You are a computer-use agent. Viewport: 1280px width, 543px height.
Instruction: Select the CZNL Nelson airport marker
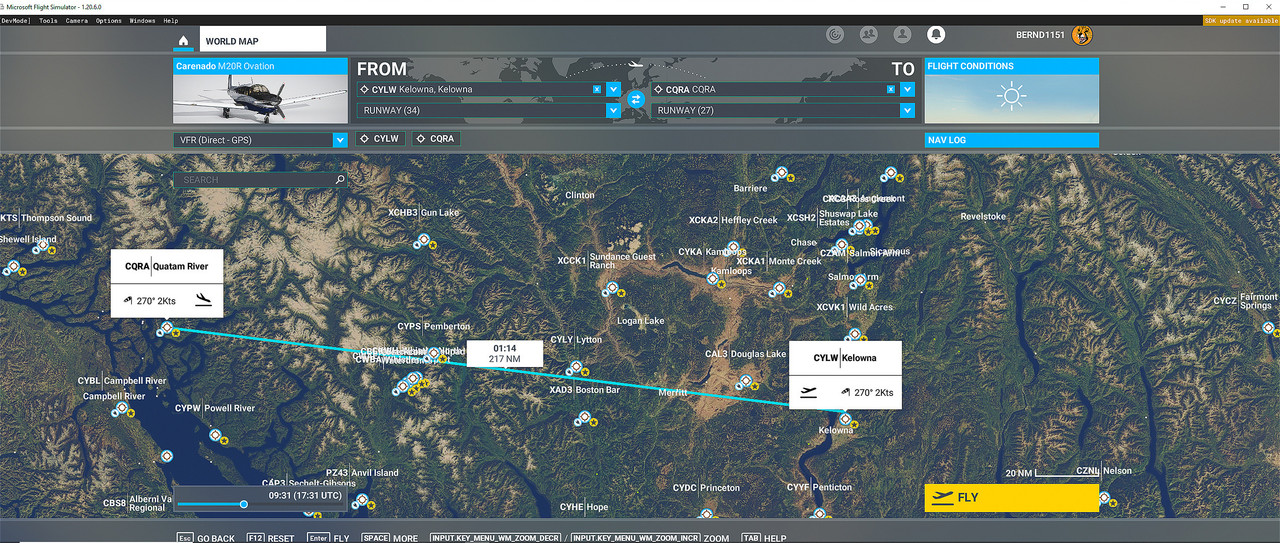tap(1103, 498)
